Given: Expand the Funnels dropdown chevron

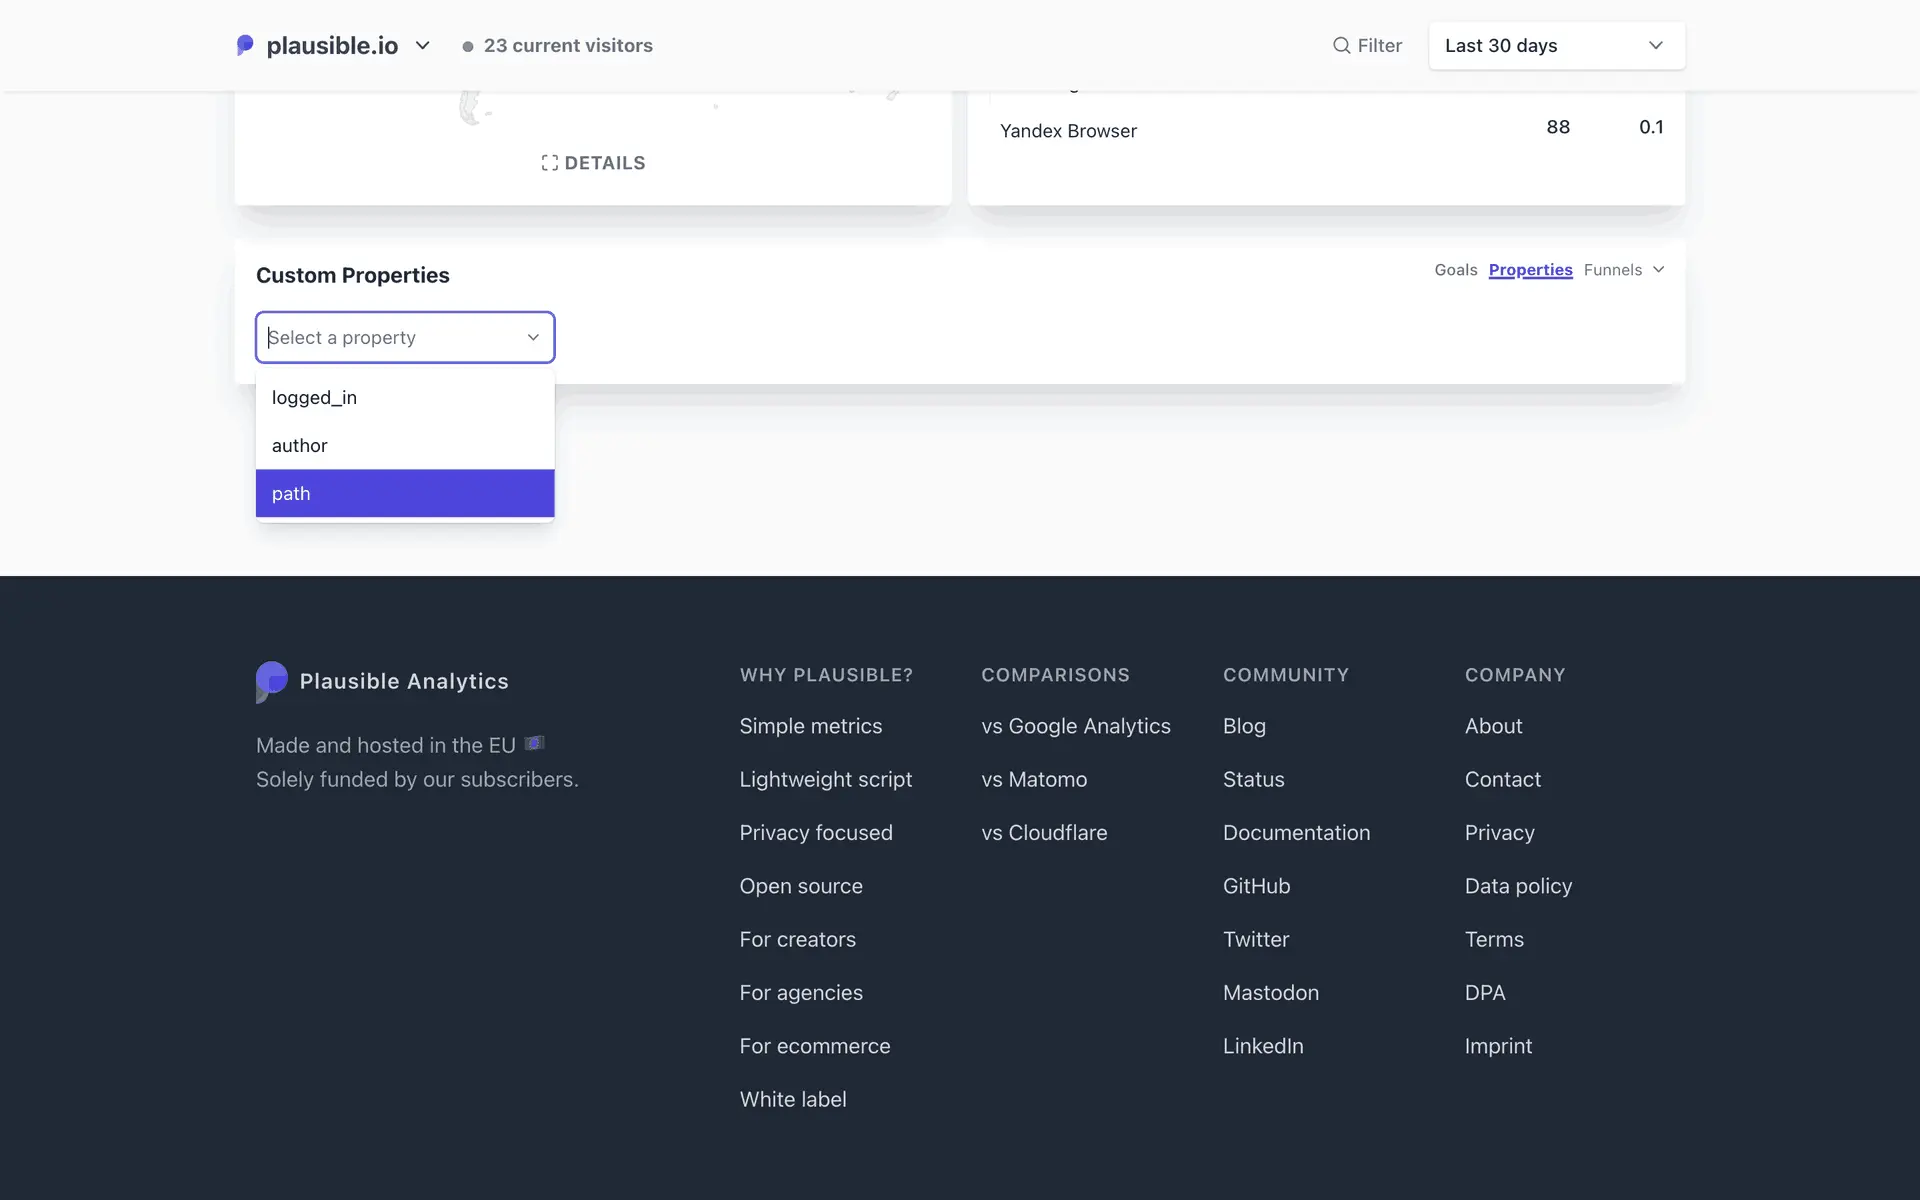Looking at the screenshot, I should [1658, 270].
